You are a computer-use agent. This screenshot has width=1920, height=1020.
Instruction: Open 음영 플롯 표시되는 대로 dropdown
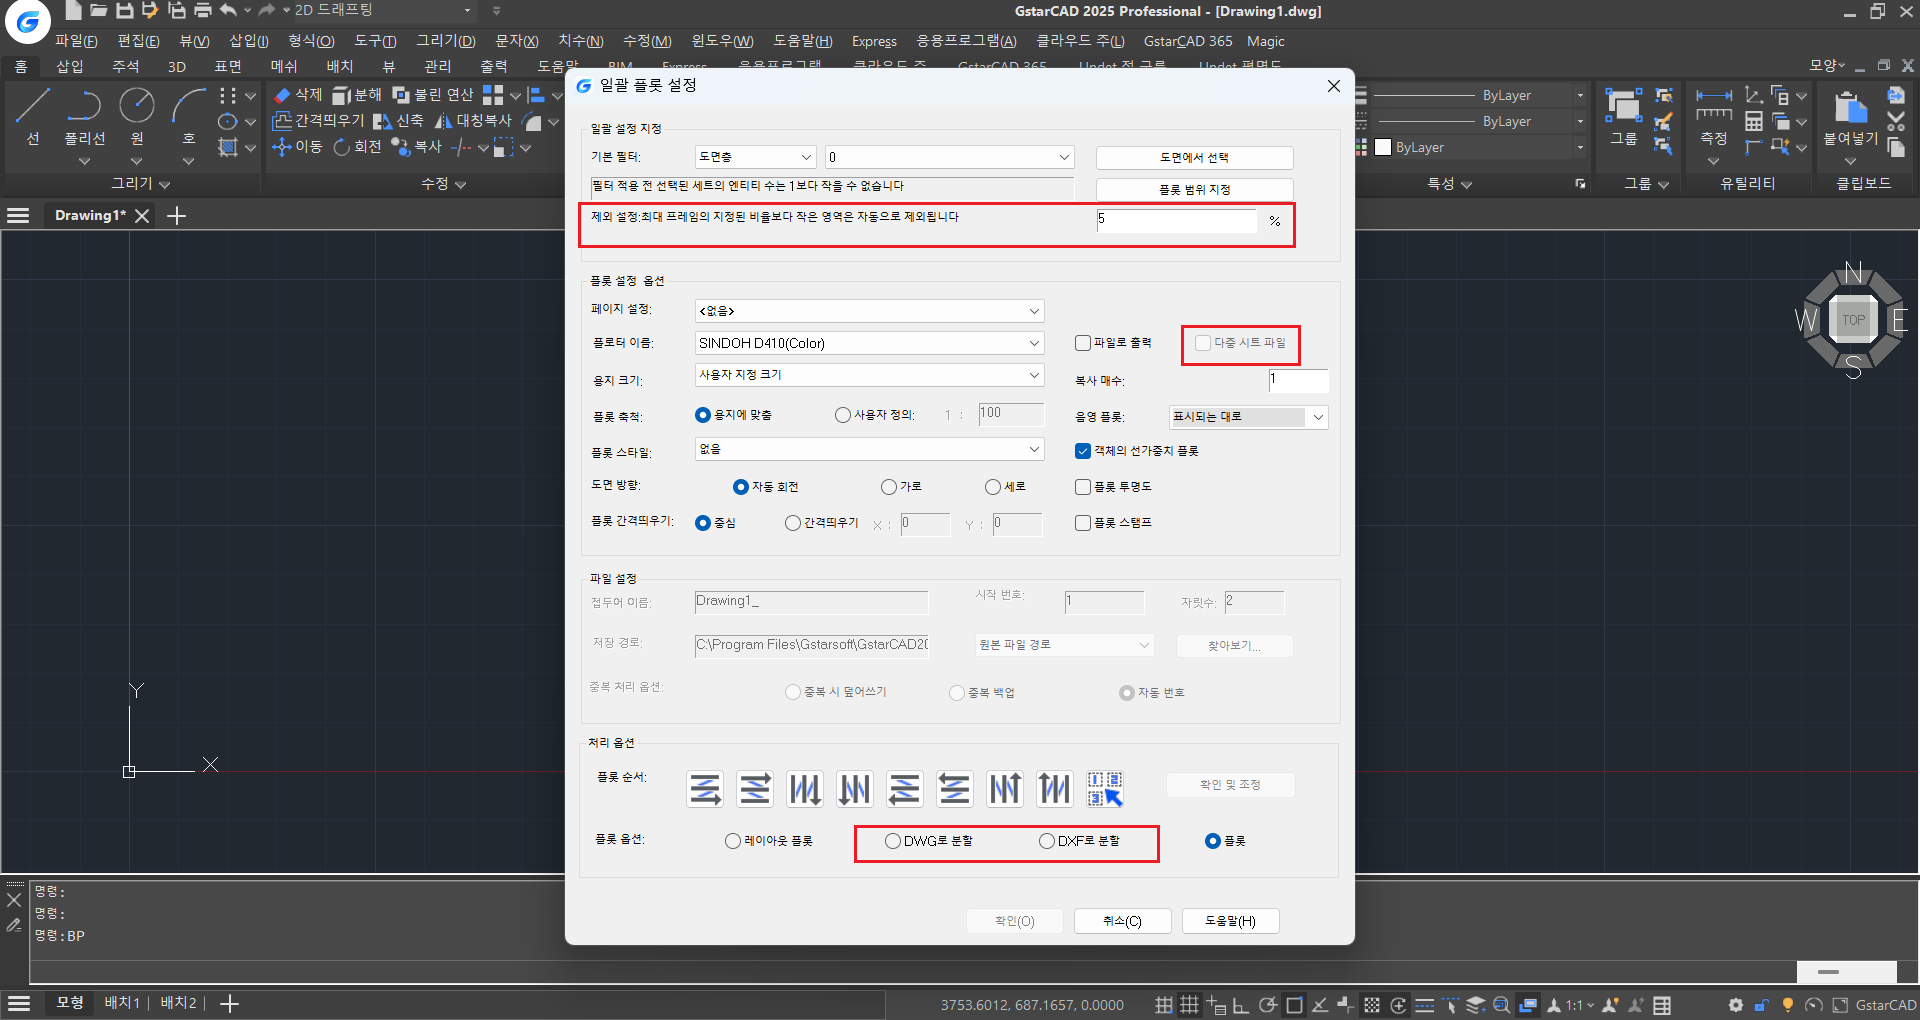click(x=1248, y=417)
